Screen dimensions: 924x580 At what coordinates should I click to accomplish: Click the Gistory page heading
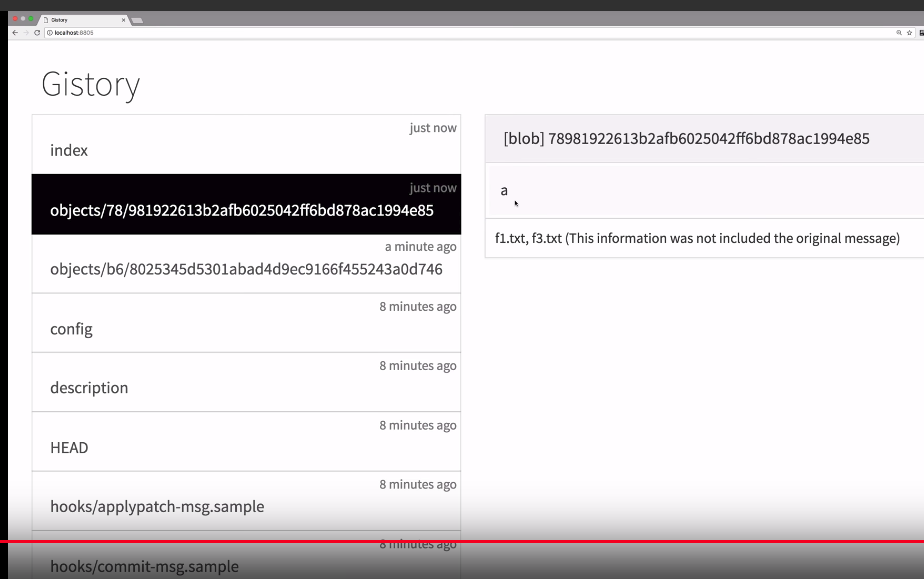tap(91, 85)
